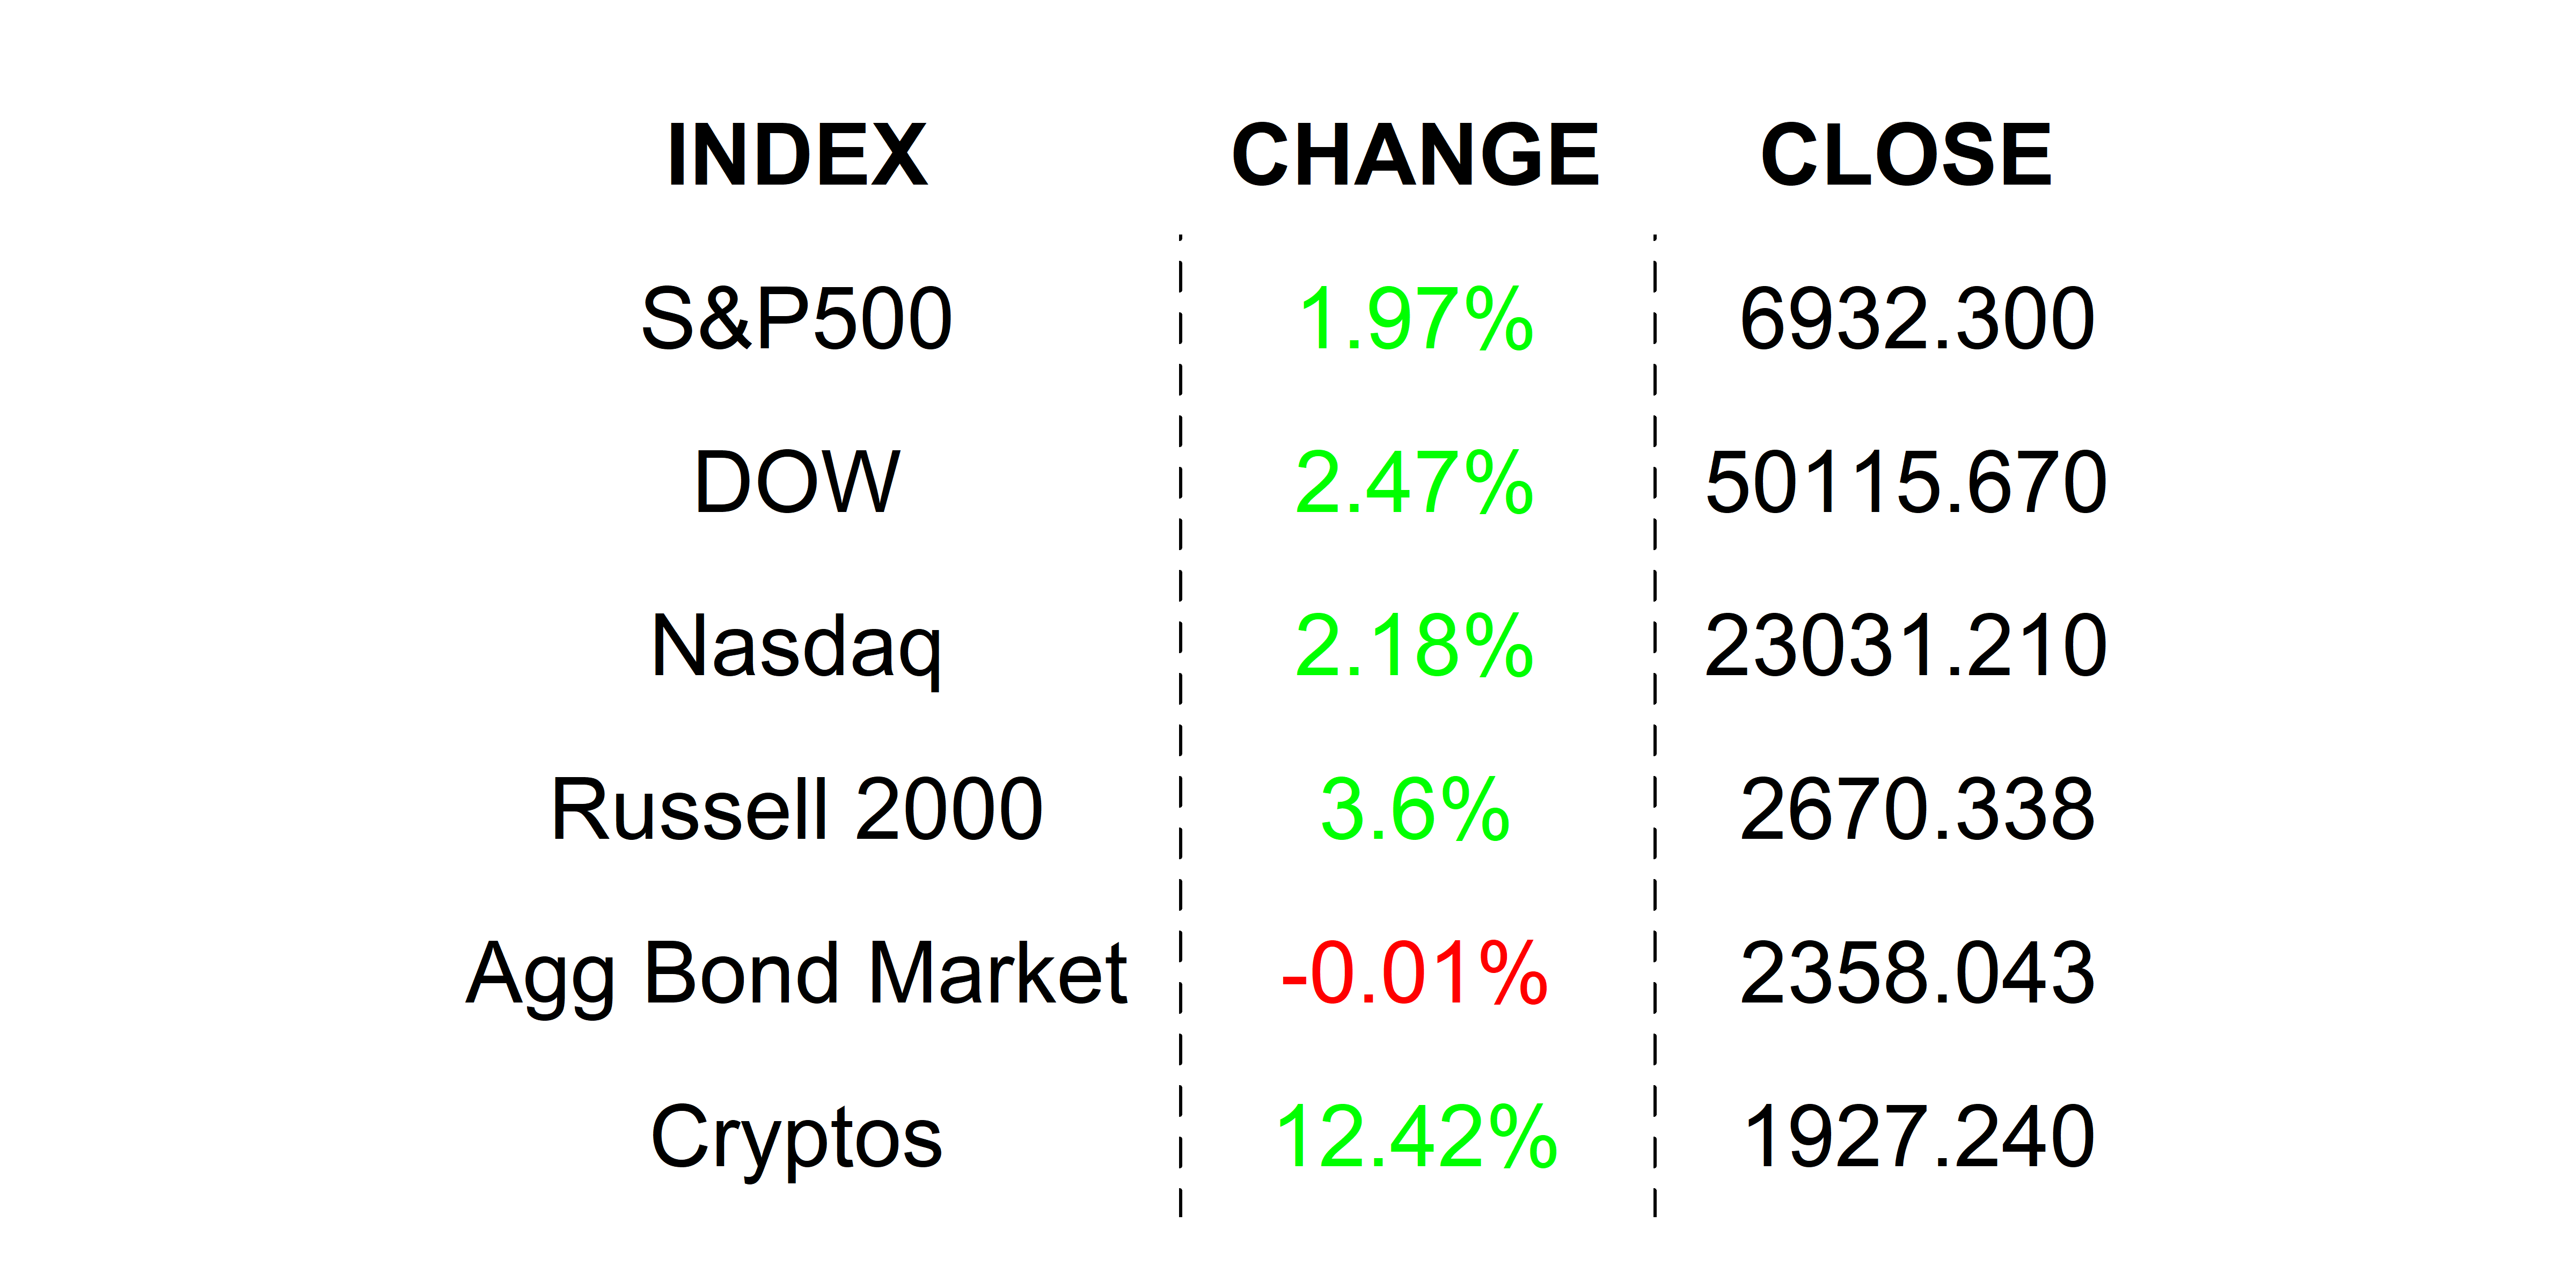The width and height of the screenshot is (2576, 1288).
Task: Click the red -0.01% change value
Action: pyautogui.click(x=1415, y=974)
